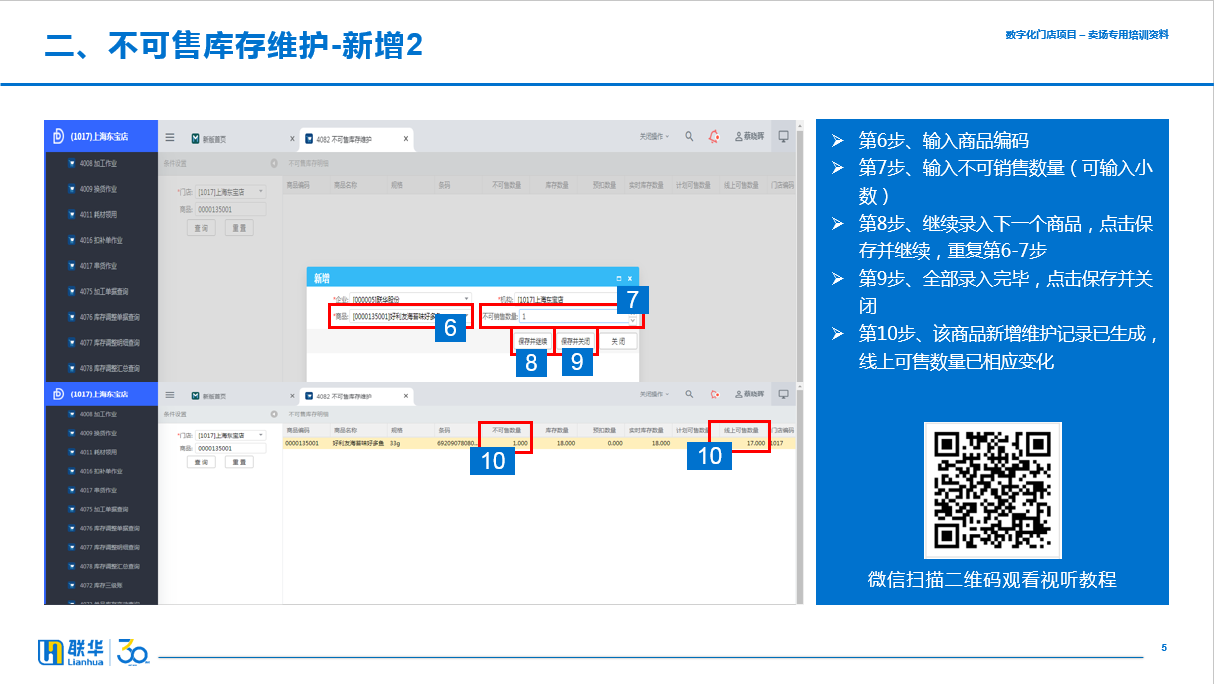Click the QR code on the slide
Image resolution: width=1214 pixels, height=684 pixels.
click(x=992, y=491)
